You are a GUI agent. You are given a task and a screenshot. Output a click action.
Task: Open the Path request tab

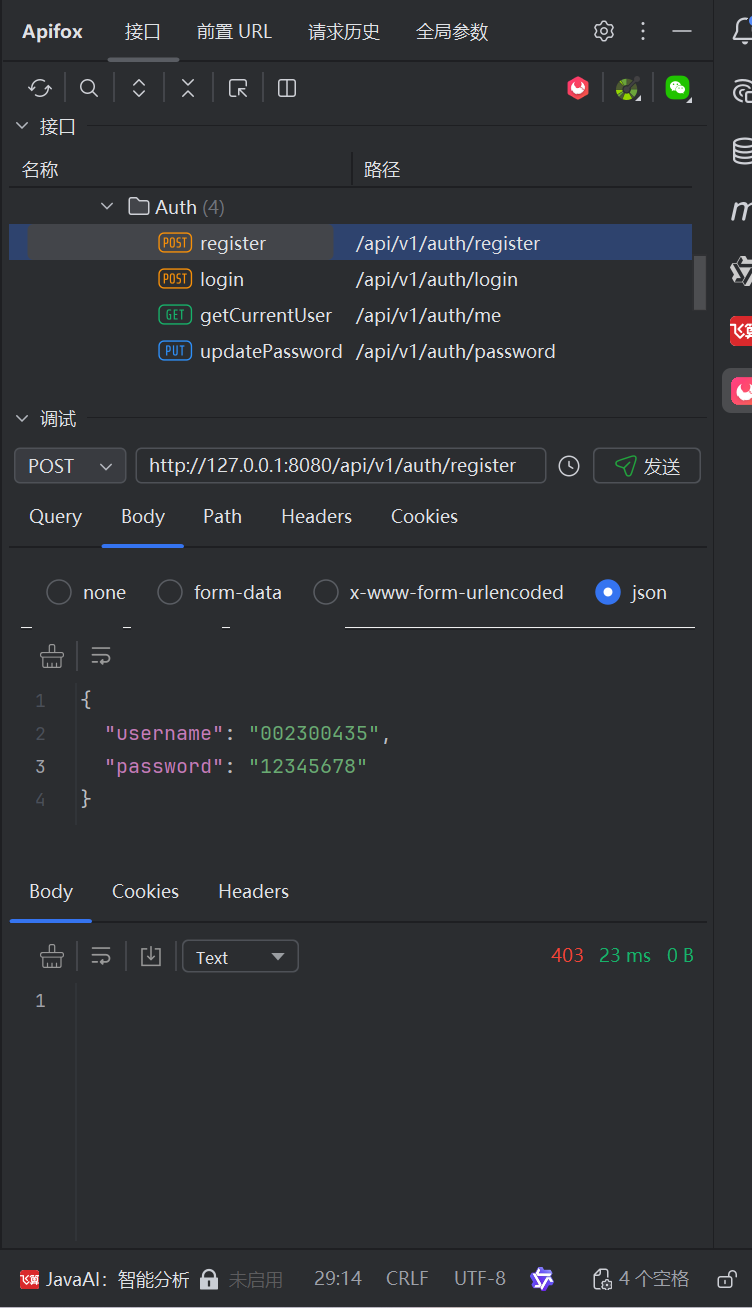pyautogui.click(x=222, y=516)
